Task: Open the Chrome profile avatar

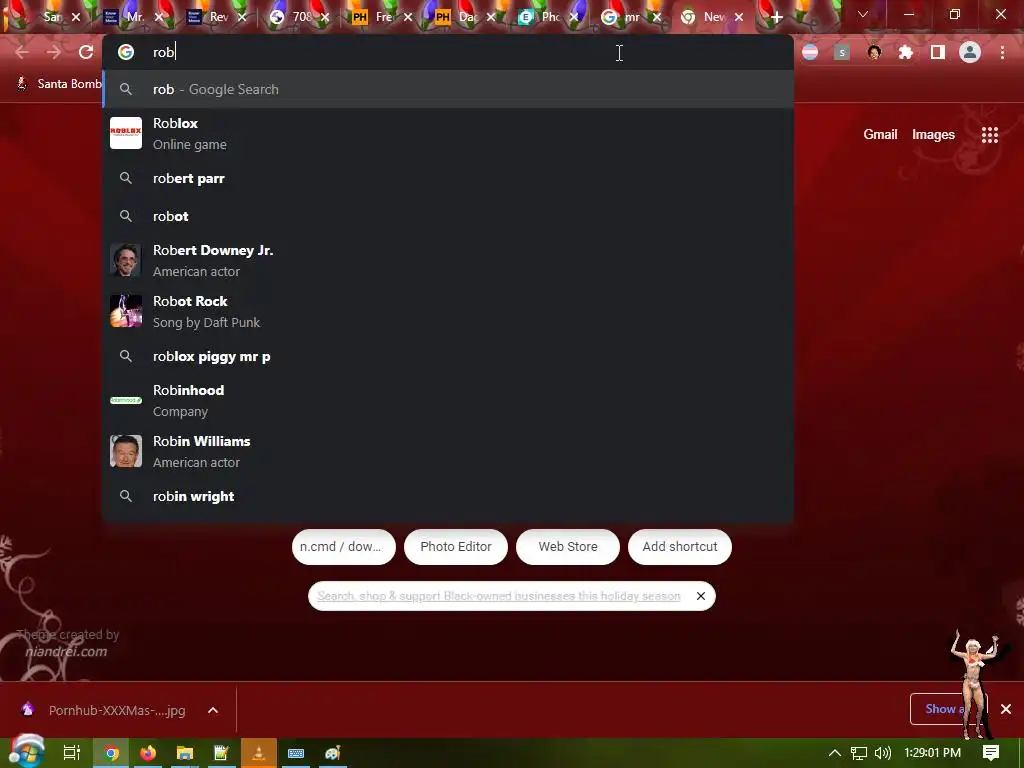Action: click(970, 52)
